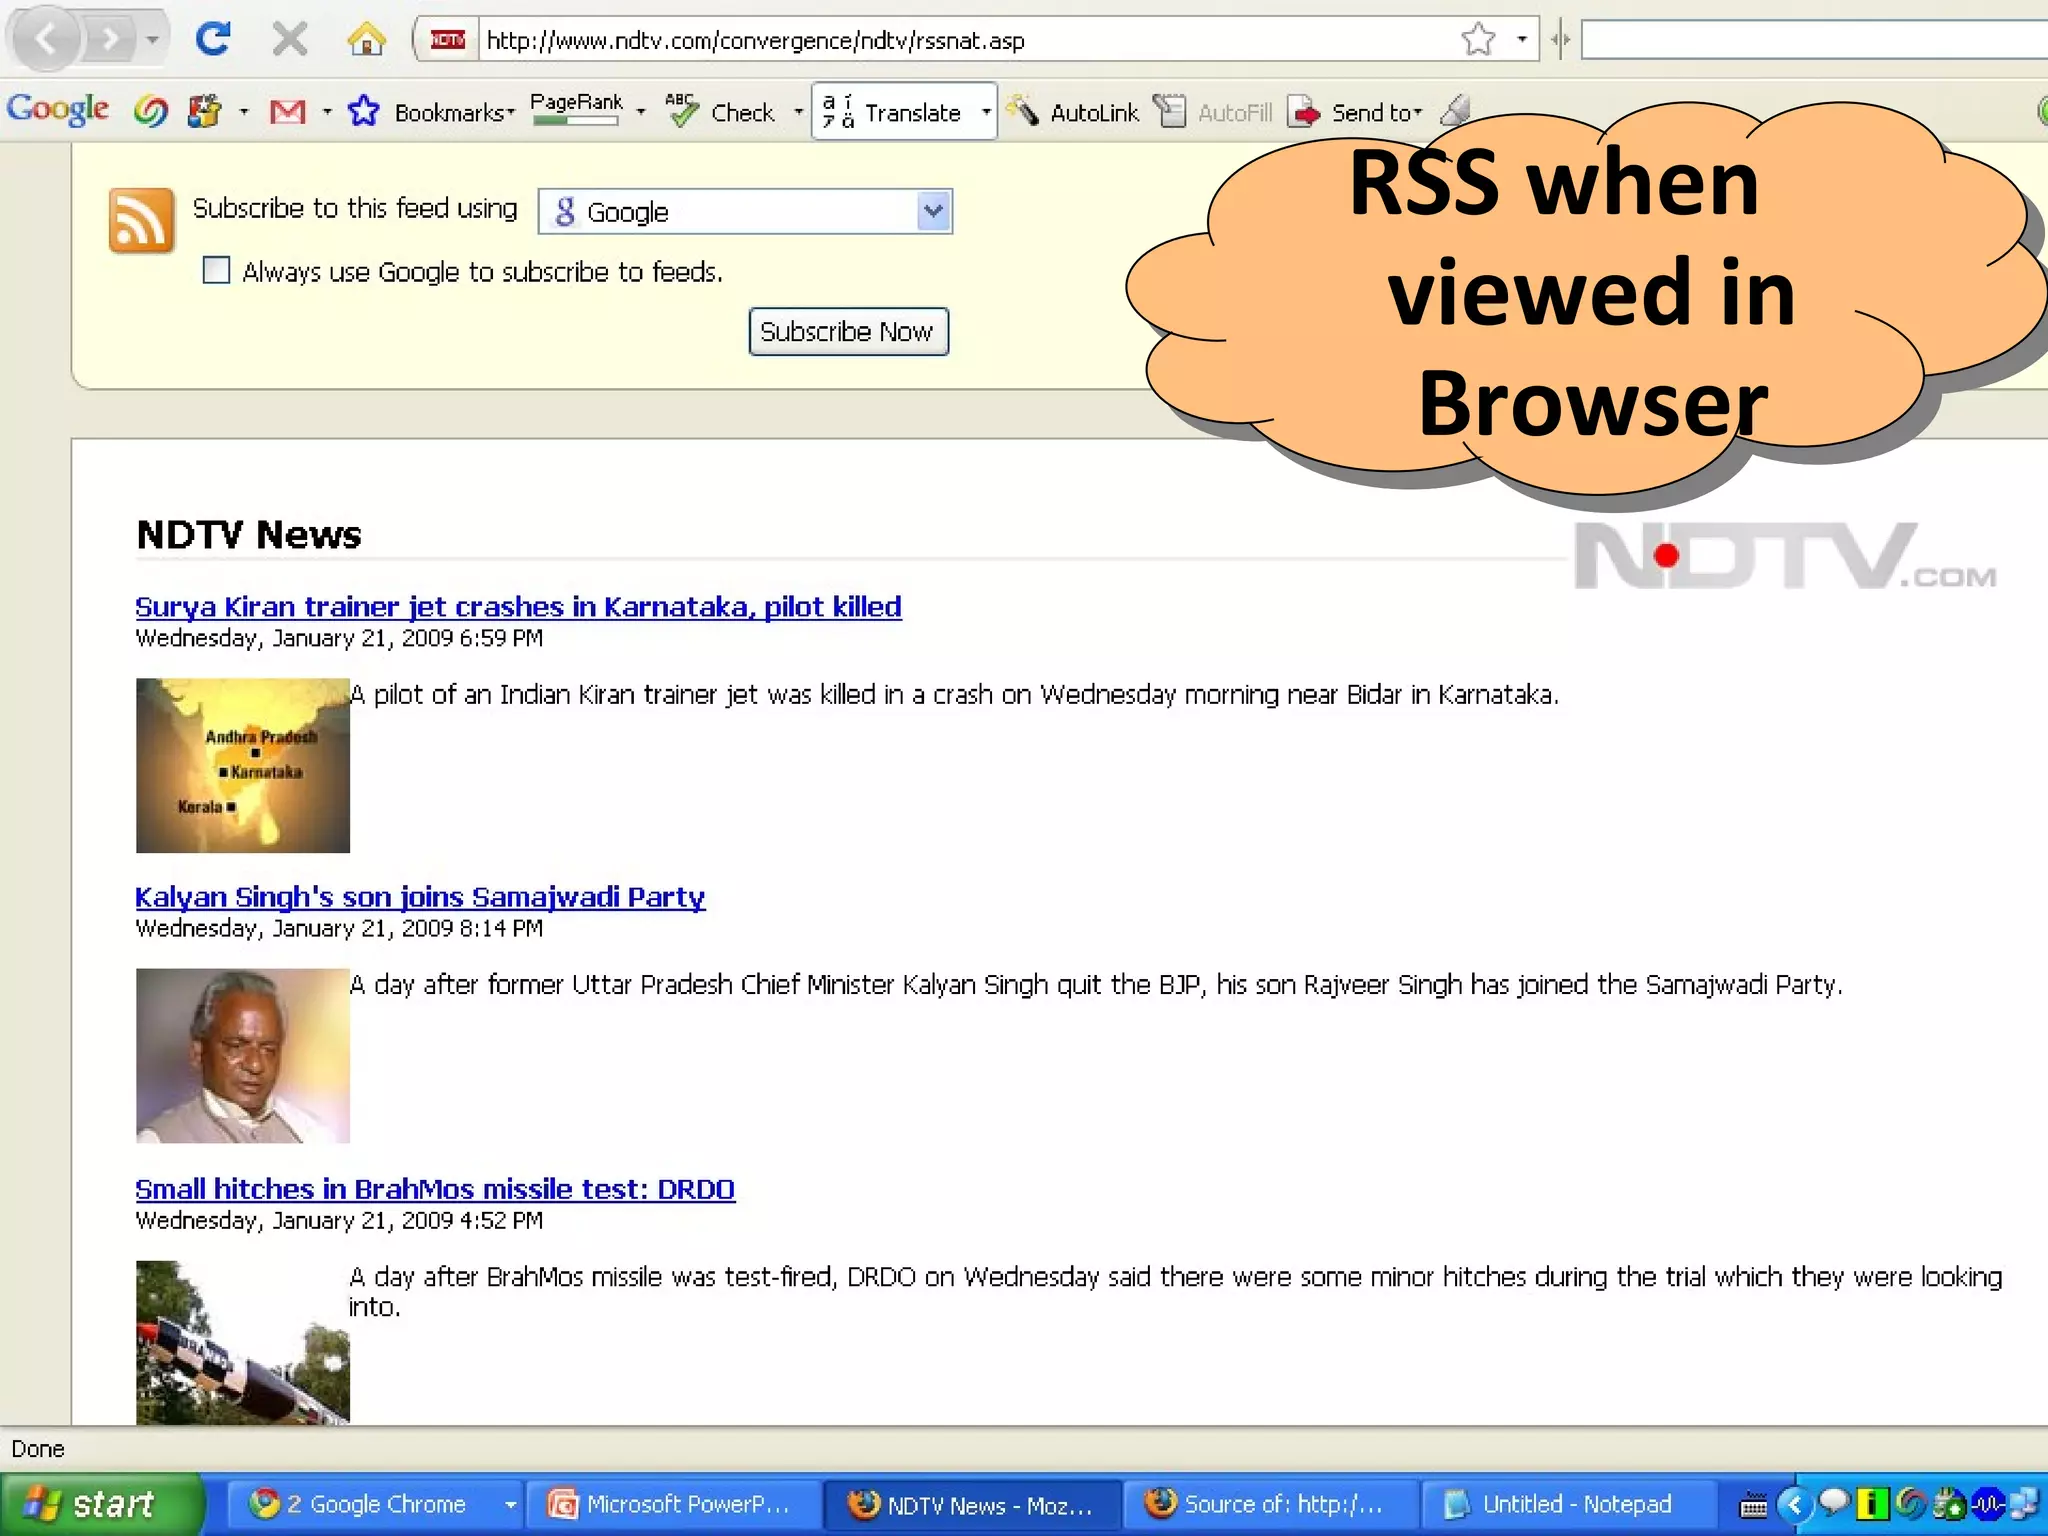The width and height of the screenshot is (2048, 1536).
Task: Click the safely remove hardware tray icon
Action: pos(1949,1503)
